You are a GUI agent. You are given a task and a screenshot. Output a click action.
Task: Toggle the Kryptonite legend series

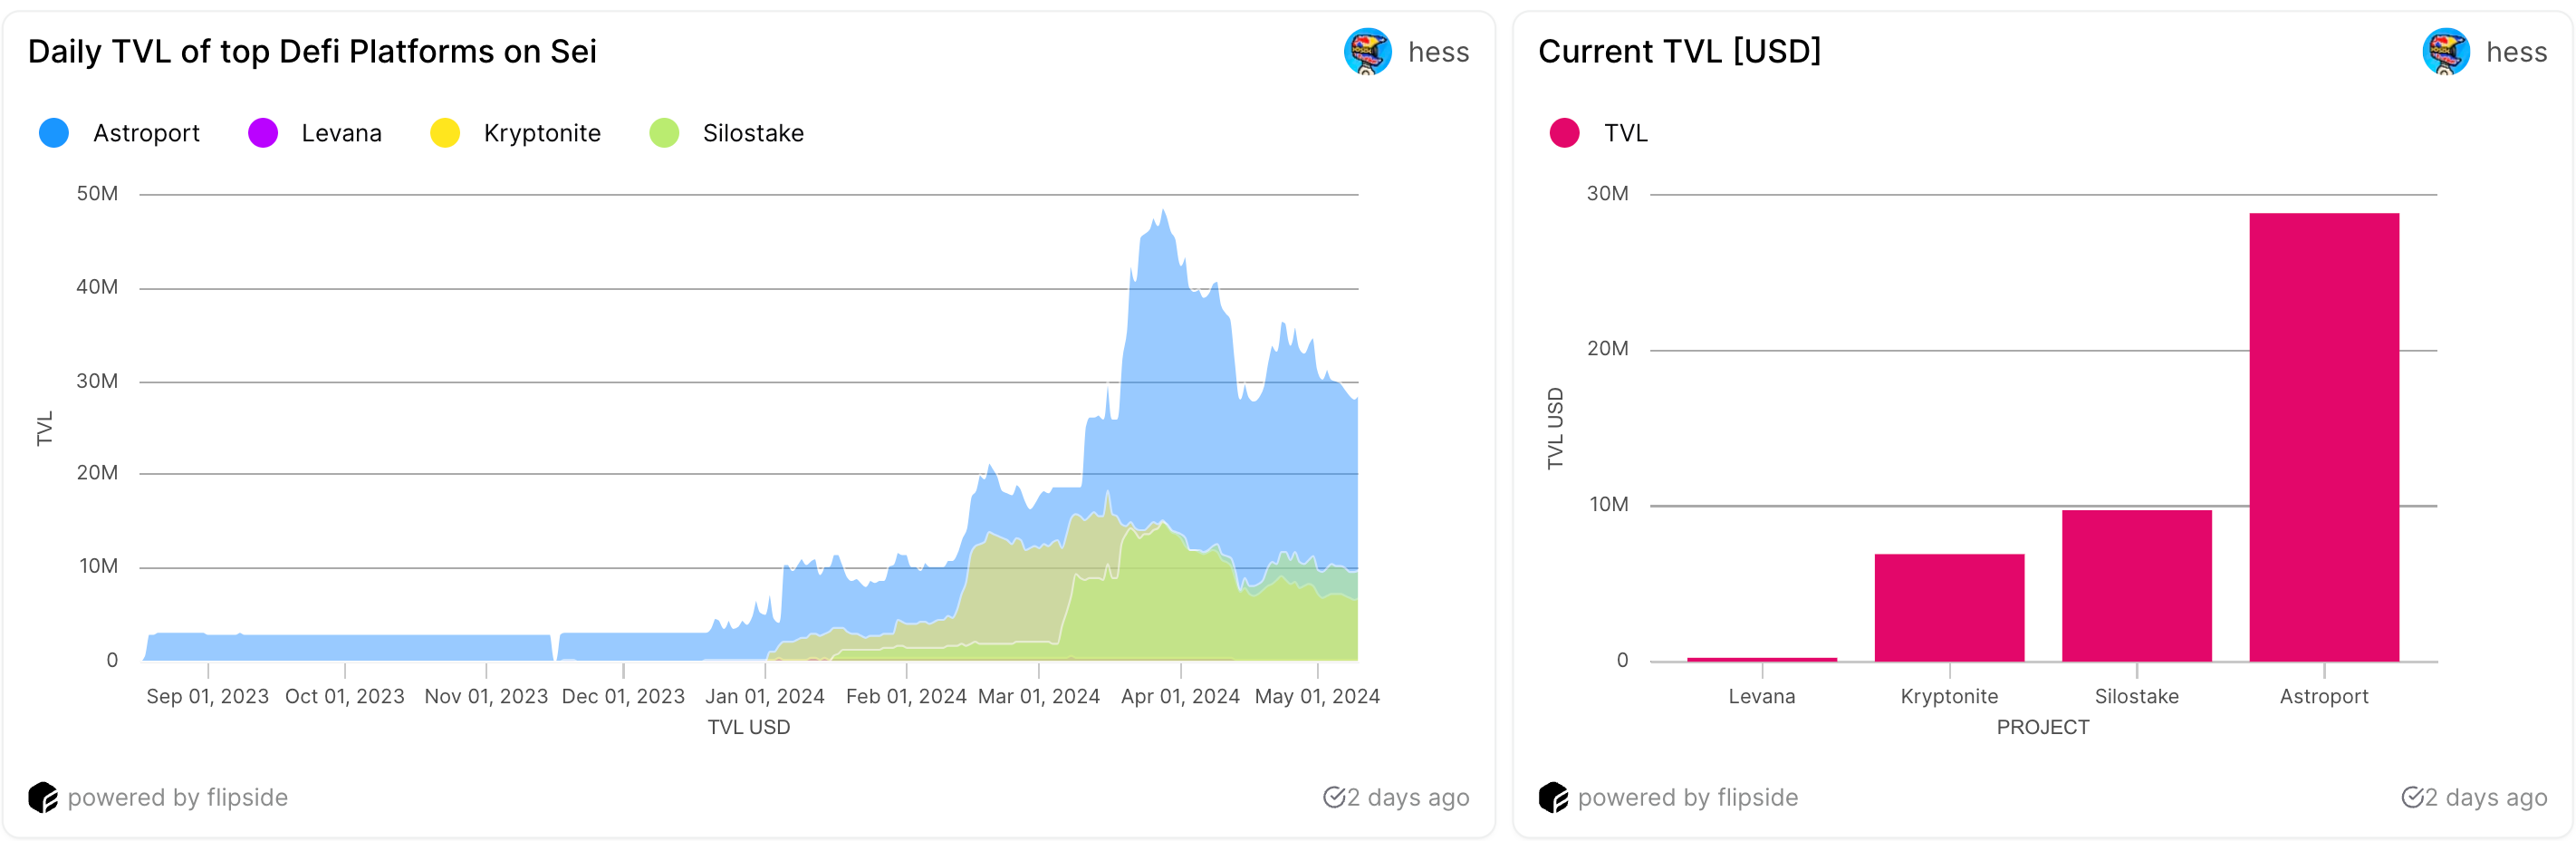pos(542,133)
